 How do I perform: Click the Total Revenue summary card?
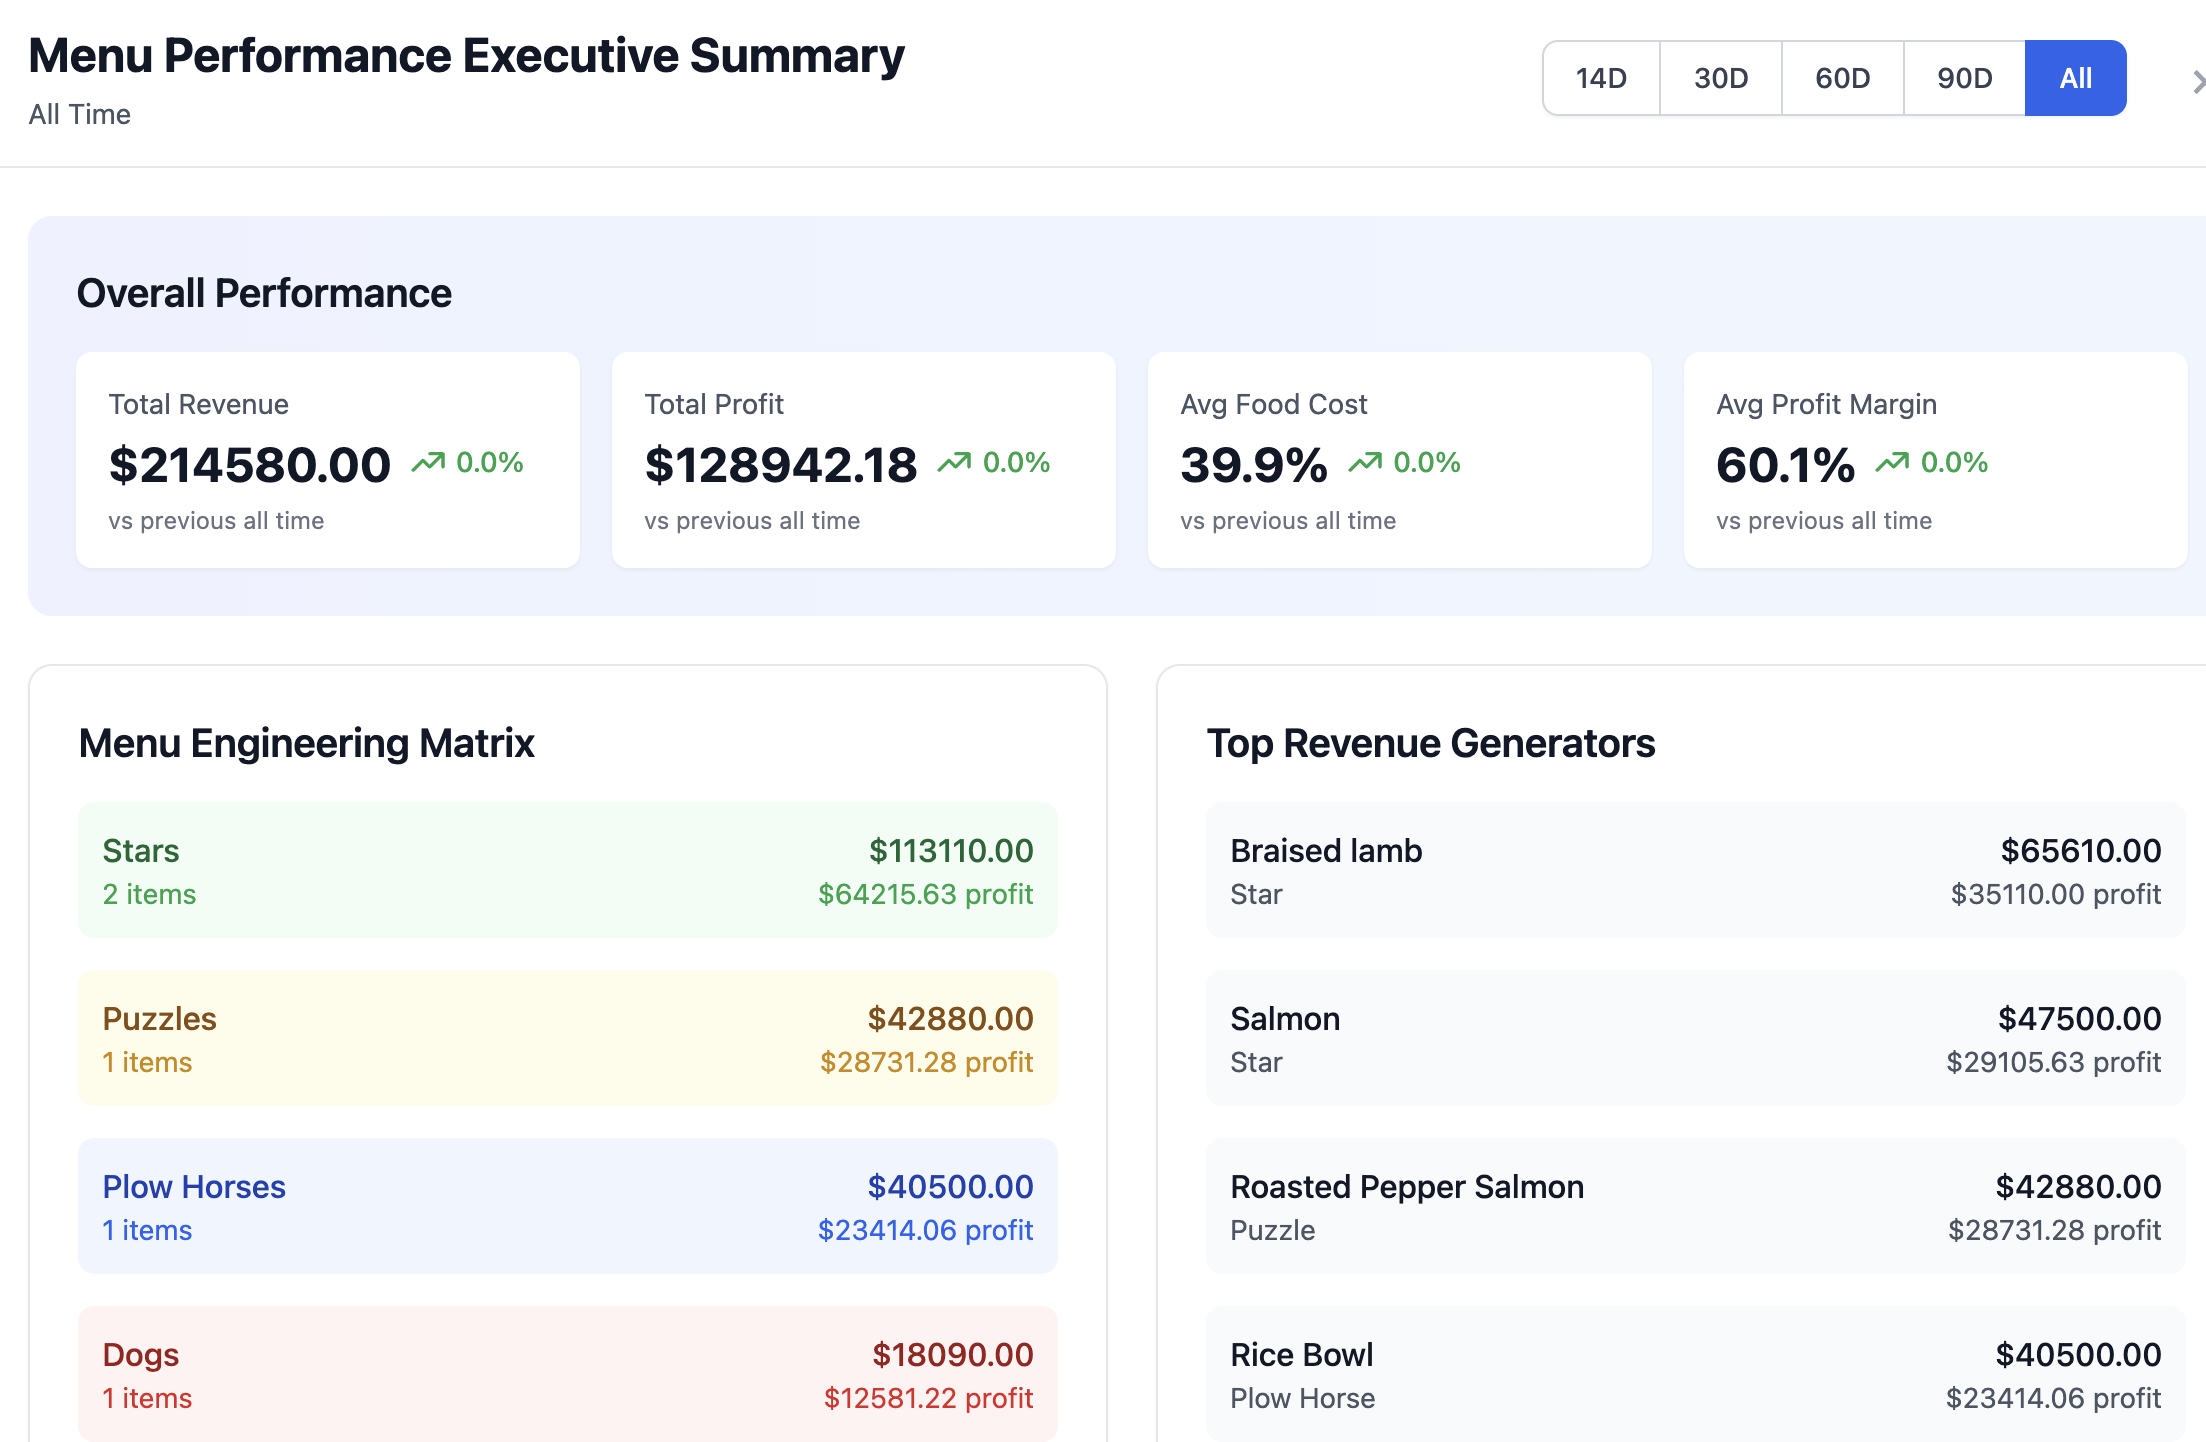point(328,460)
